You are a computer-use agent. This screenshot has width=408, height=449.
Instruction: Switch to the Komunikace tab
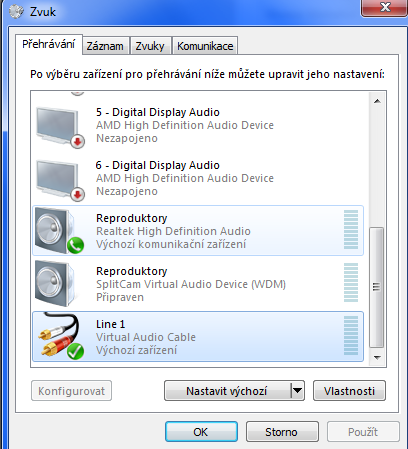(x=205, y=46)
